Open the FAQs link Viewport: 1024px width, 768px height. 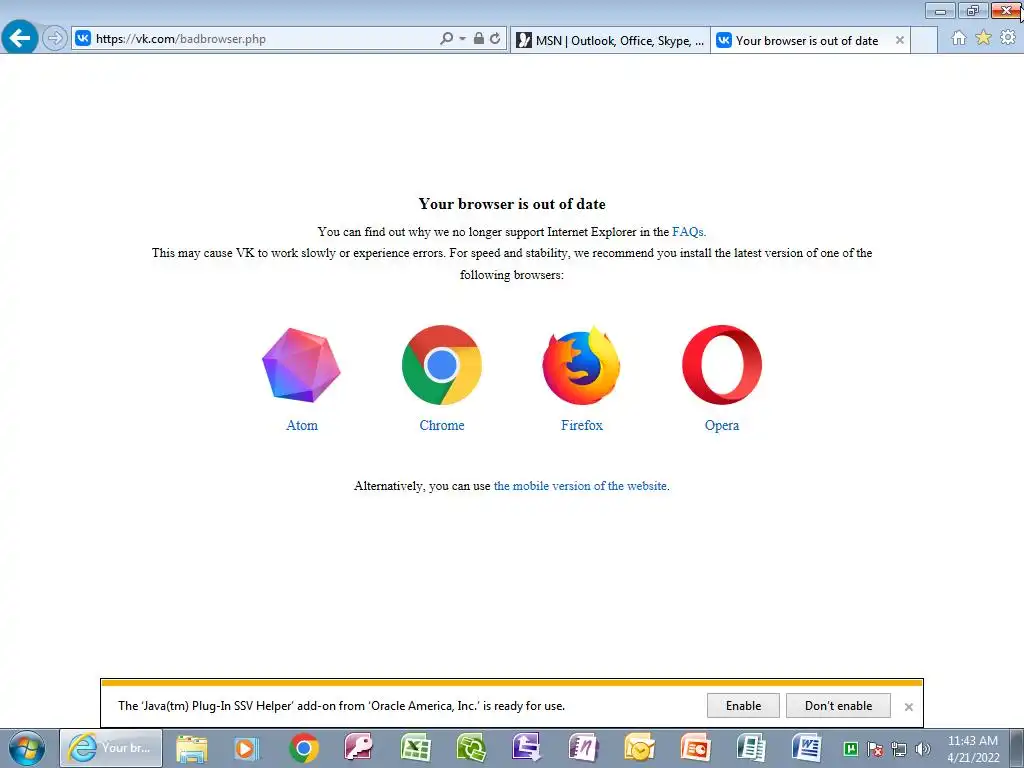[x=688, y=232]
